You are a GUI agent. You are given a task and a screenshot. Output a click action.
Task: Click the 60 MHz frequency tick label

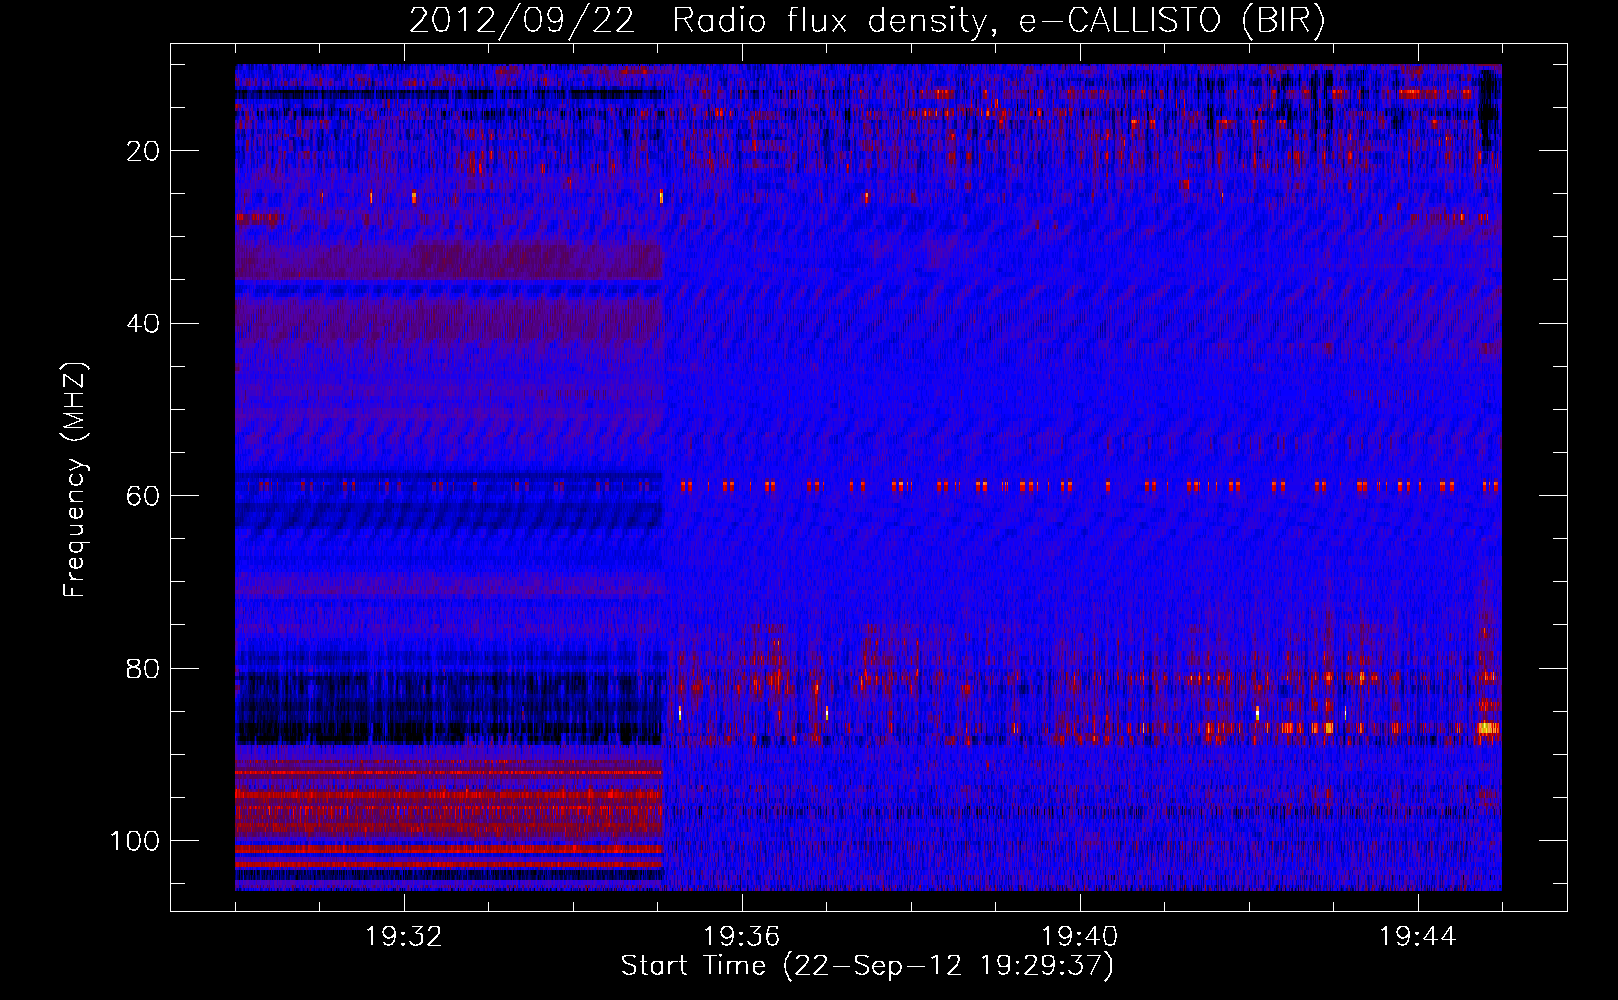click(x=144, y=496)
